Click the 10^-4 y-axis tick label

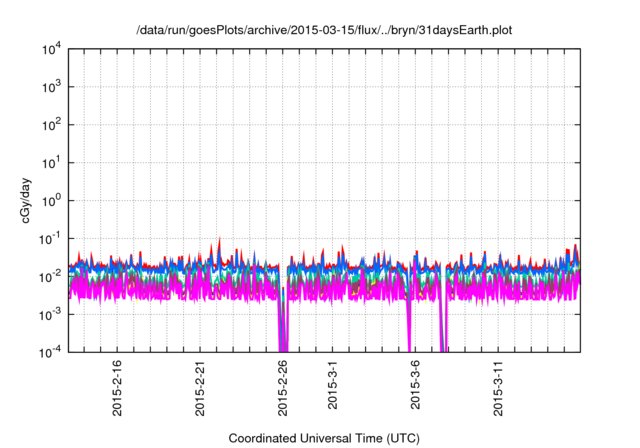(x=51, y=351)
